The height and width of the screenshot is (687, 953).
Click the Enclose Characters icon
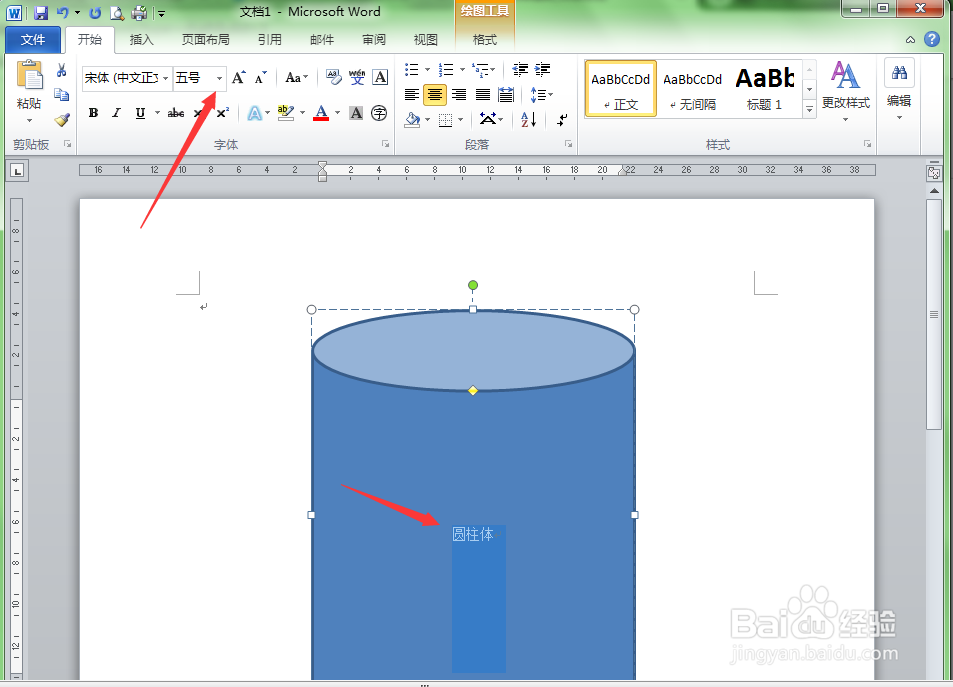click(379, 113)
